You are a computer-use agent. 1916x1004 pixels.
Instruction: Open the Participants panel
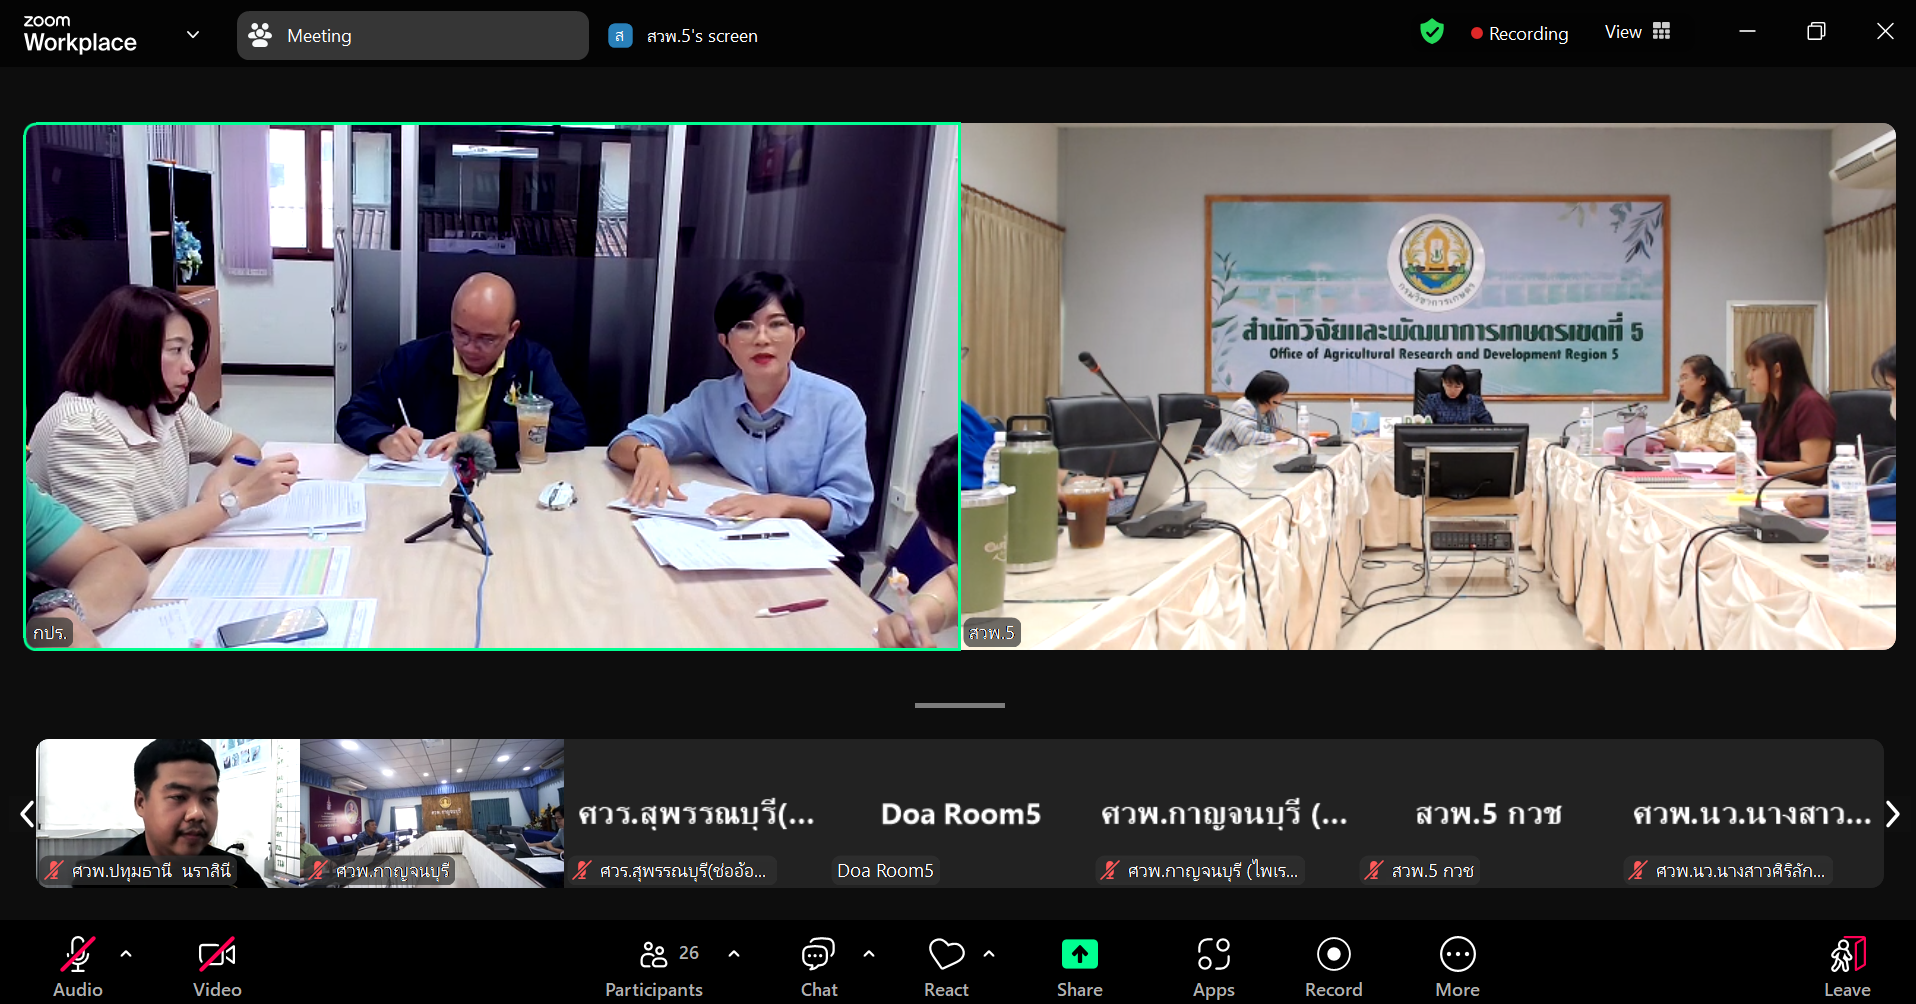pos(654,966)
